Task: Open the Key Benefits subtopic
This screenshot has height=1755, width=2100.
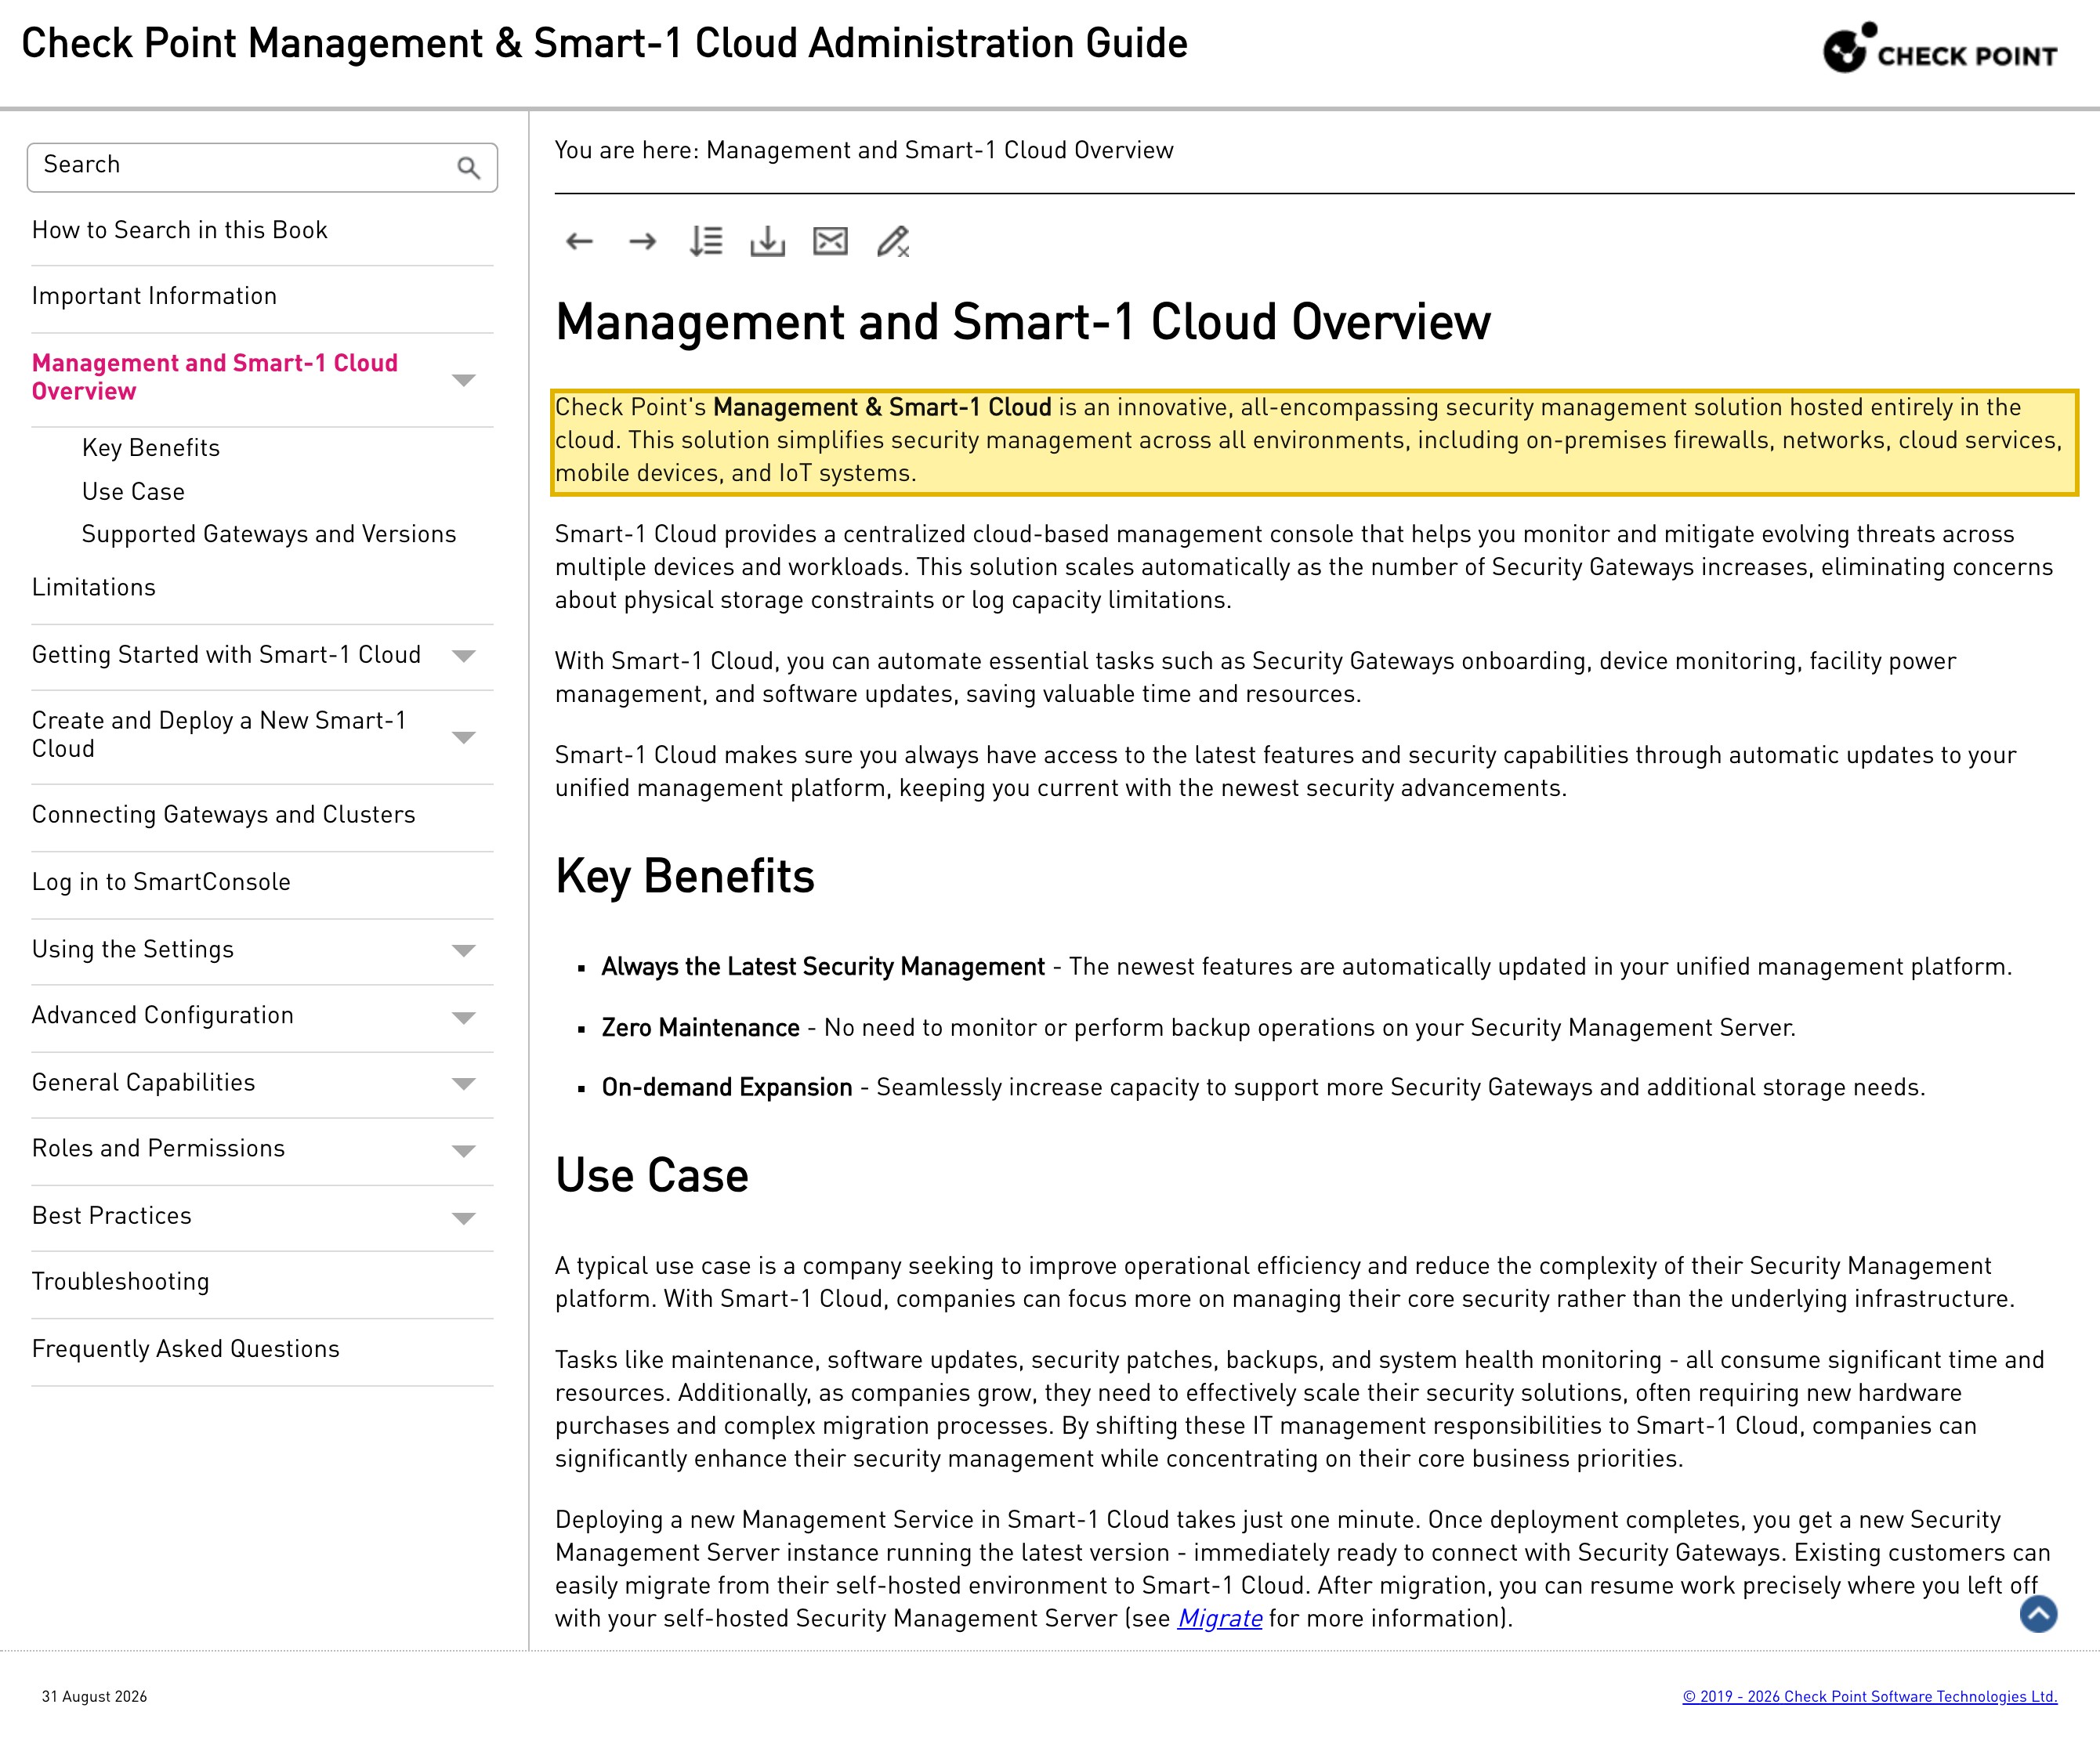Action: click(151, 448)
